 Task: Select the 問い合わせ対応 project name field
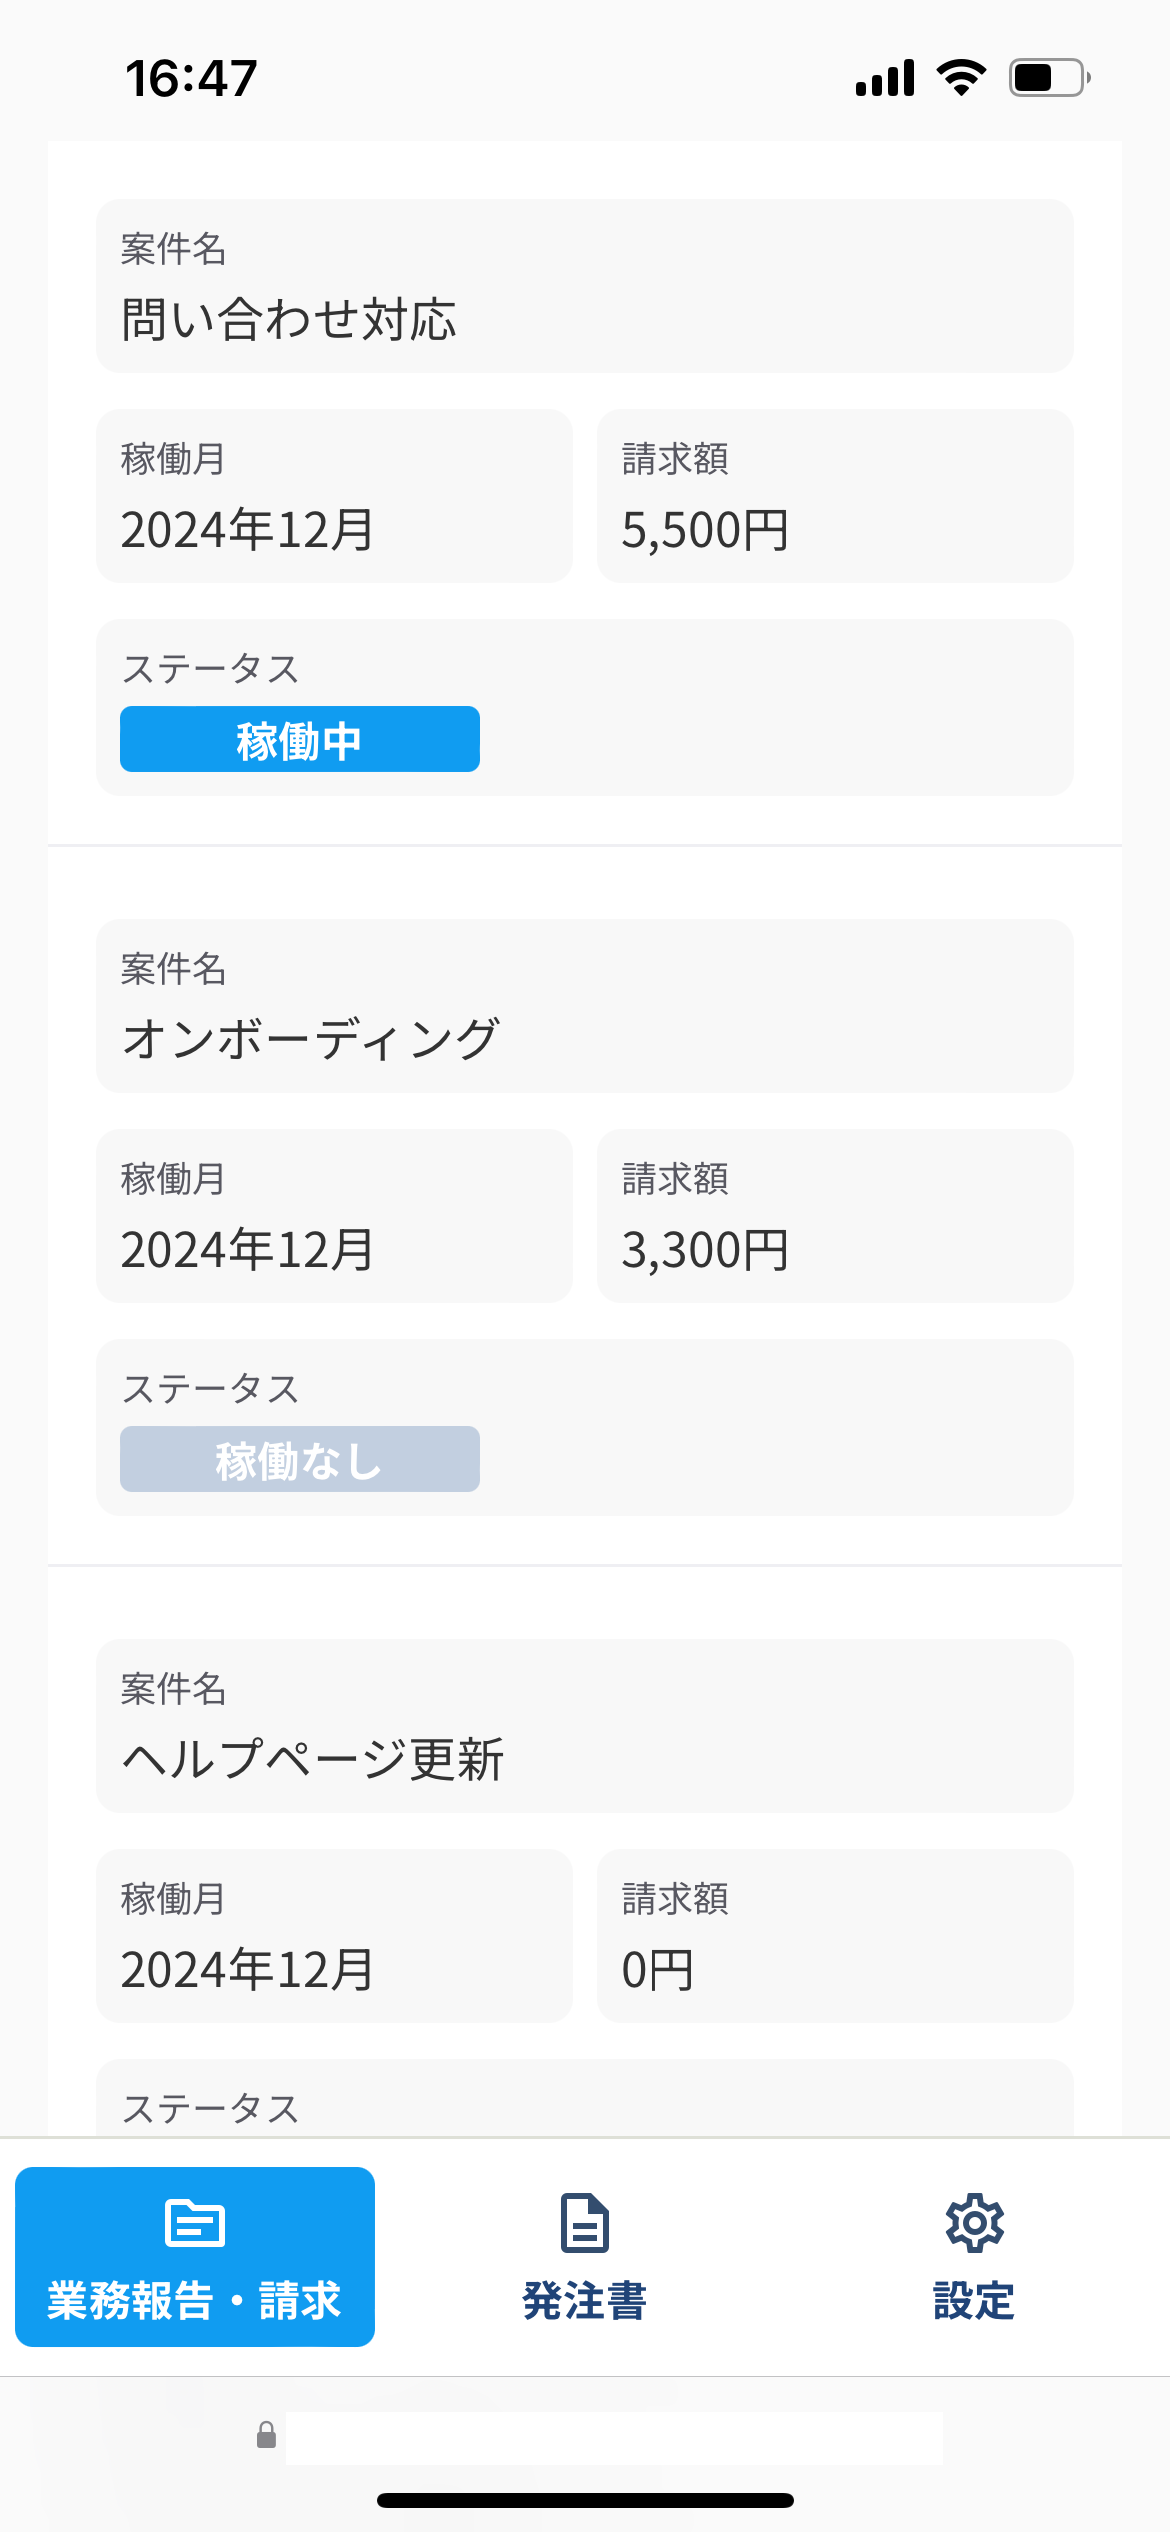click(585, 286)
